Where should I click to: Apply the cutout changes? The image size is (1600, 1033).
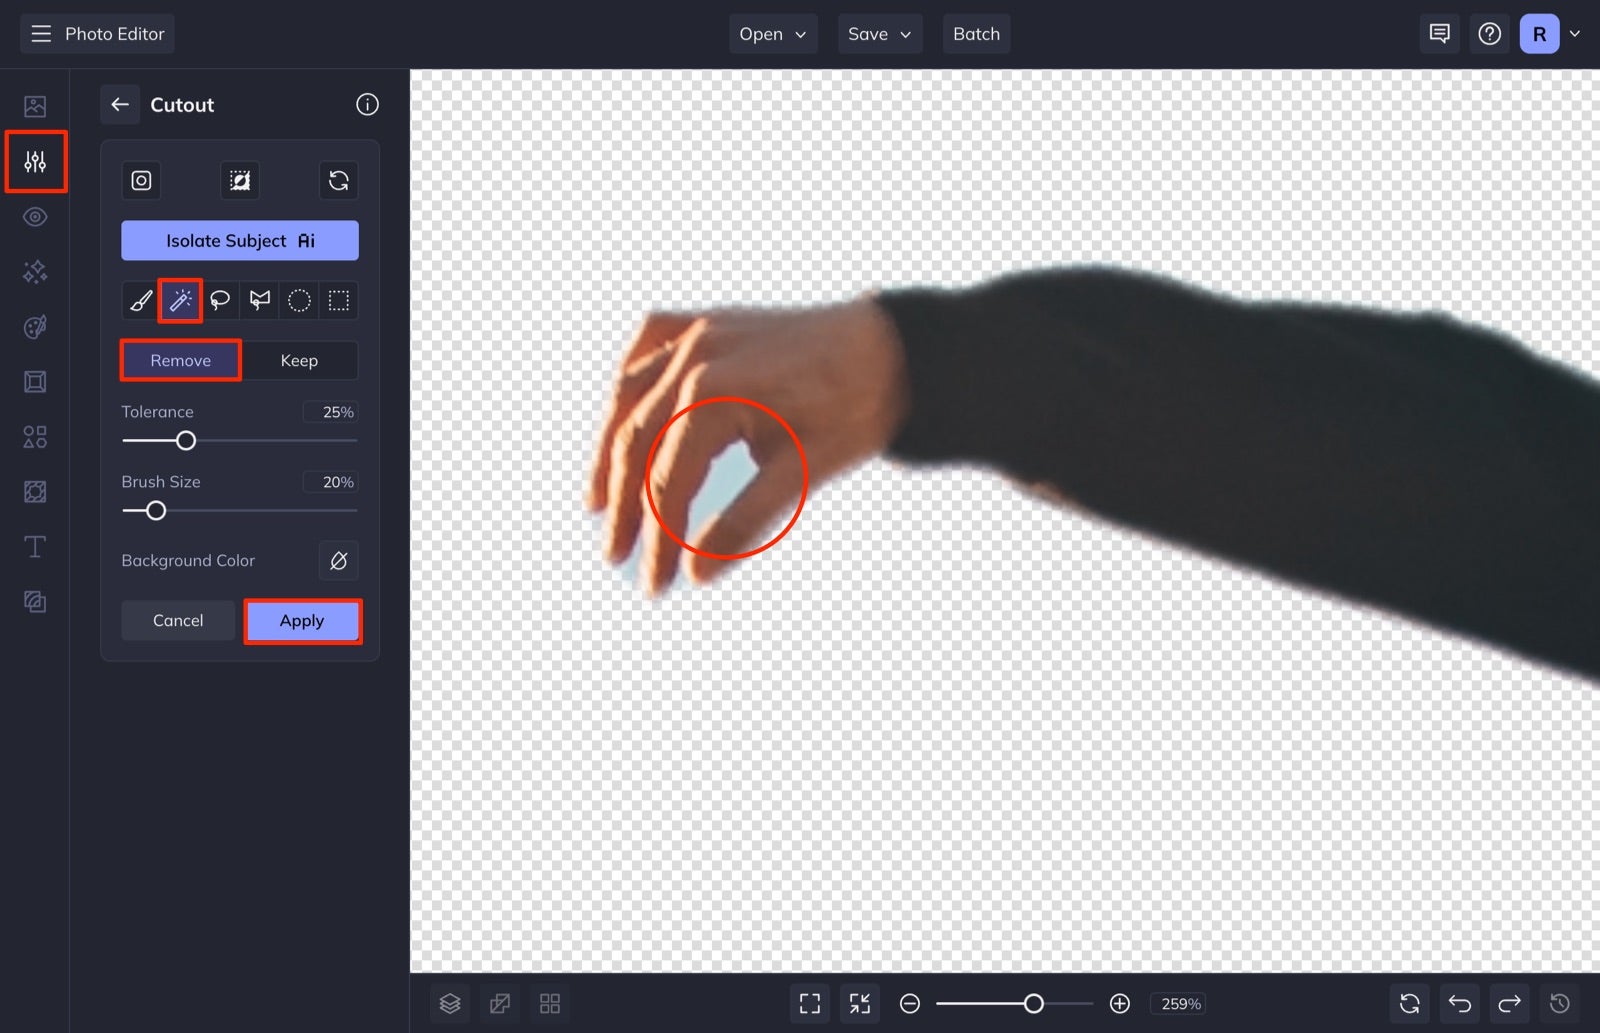click(x=302, y=620)
